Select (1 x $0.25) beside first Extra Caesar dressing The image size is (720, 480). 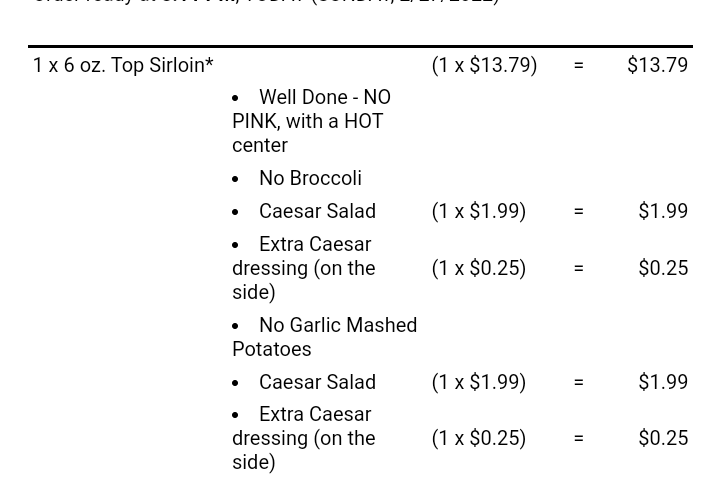coord(478,268)
